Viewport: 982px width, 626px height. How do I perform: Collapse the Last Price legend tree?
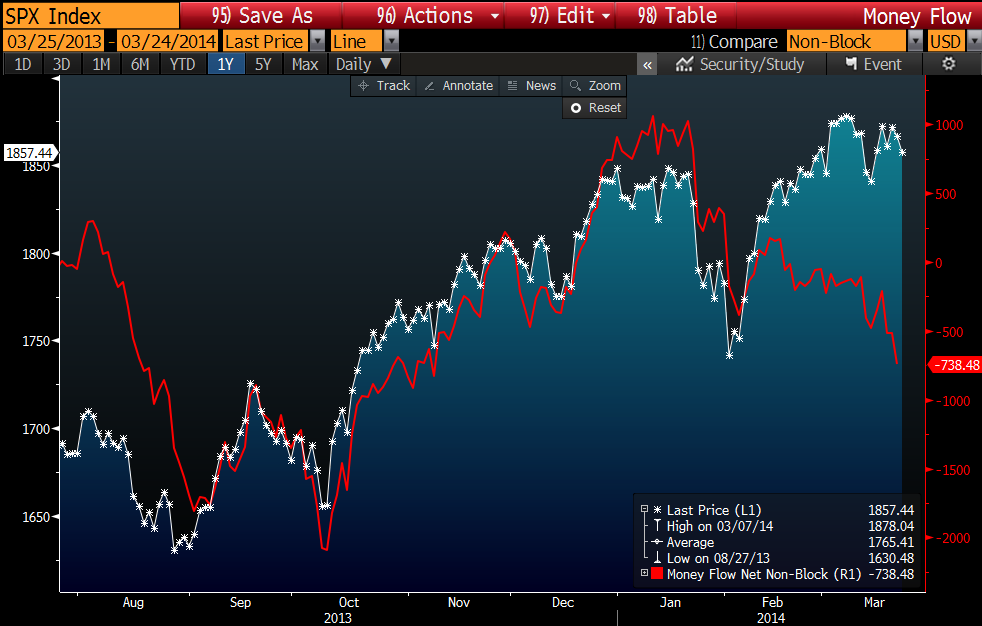[x=644, y=510]
